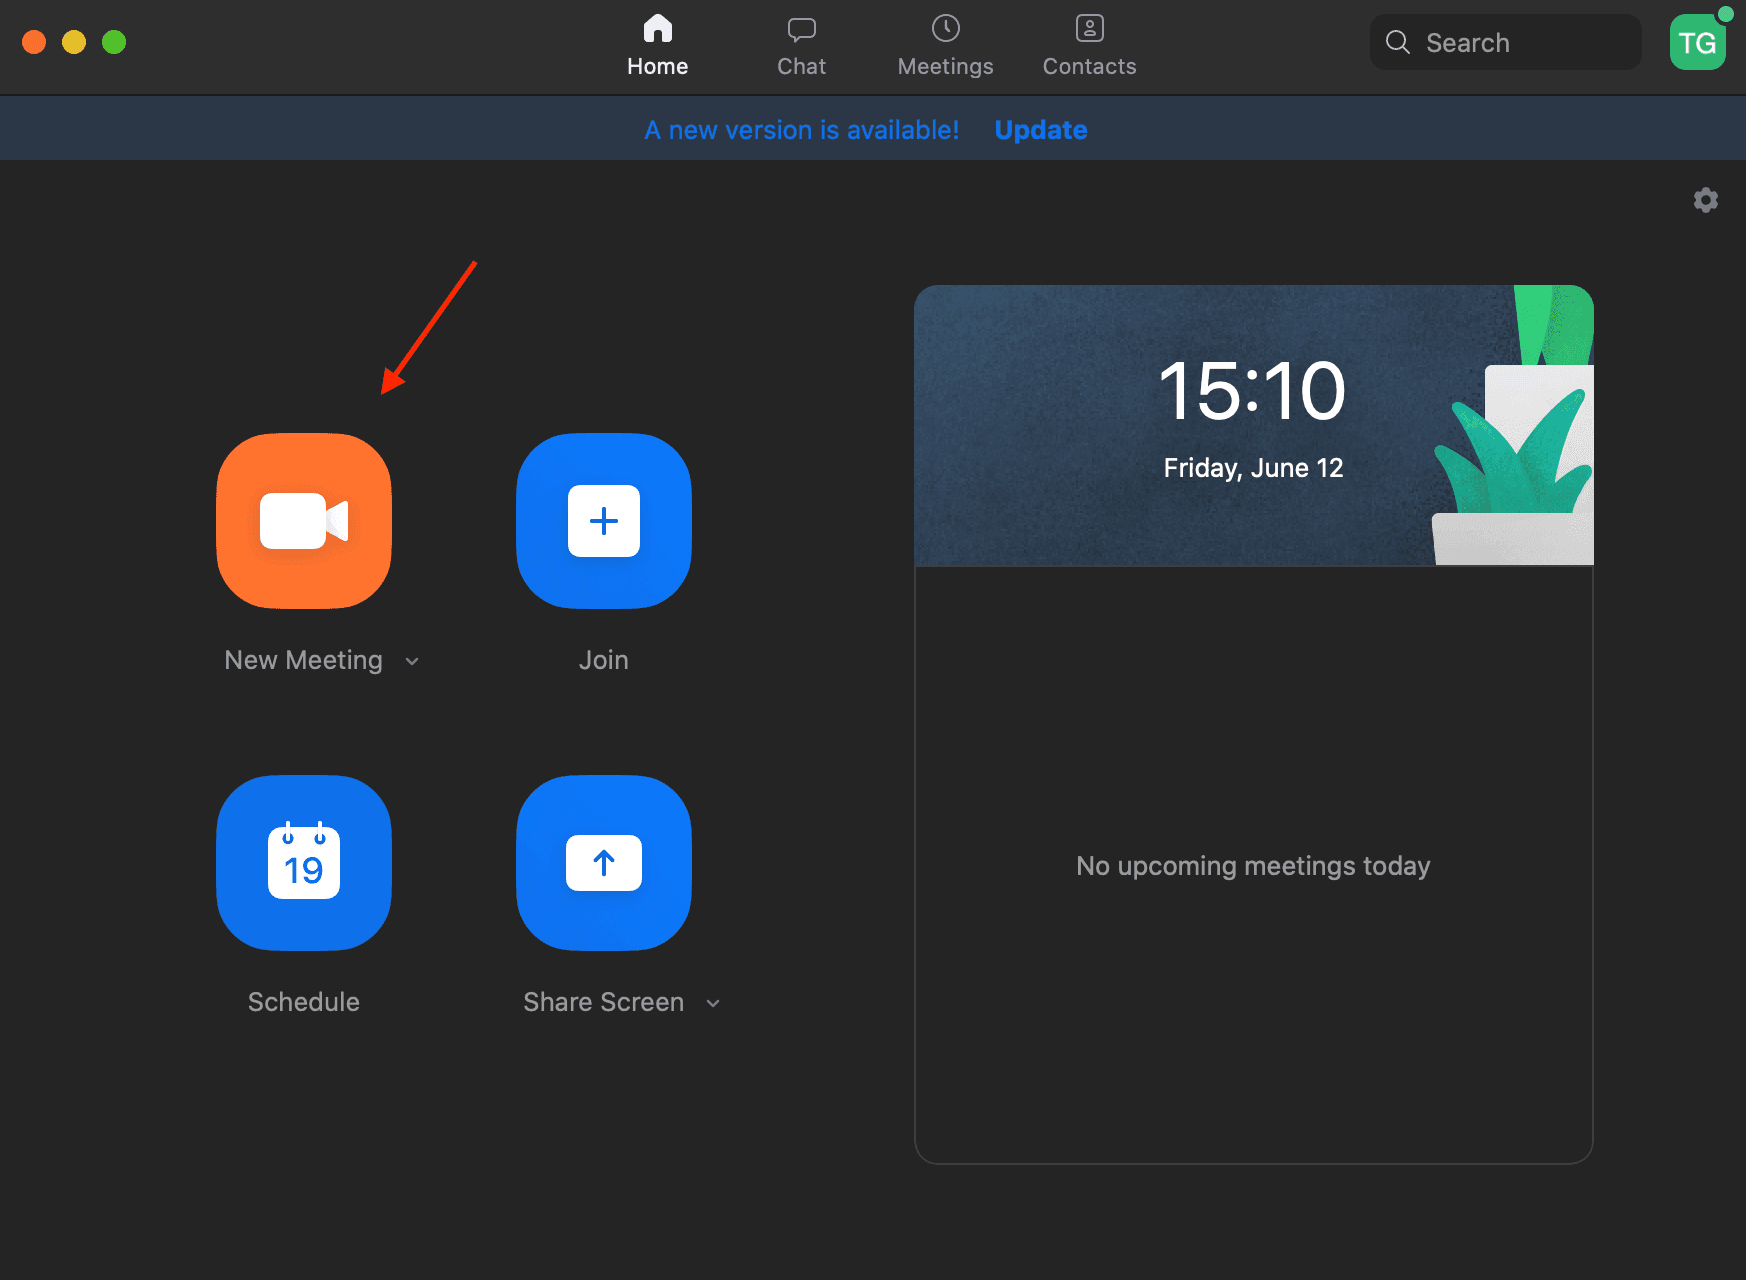This screenshot has width=1746, height=1280.
Task: Switch to the Home tab
Action: click(658, 46)
